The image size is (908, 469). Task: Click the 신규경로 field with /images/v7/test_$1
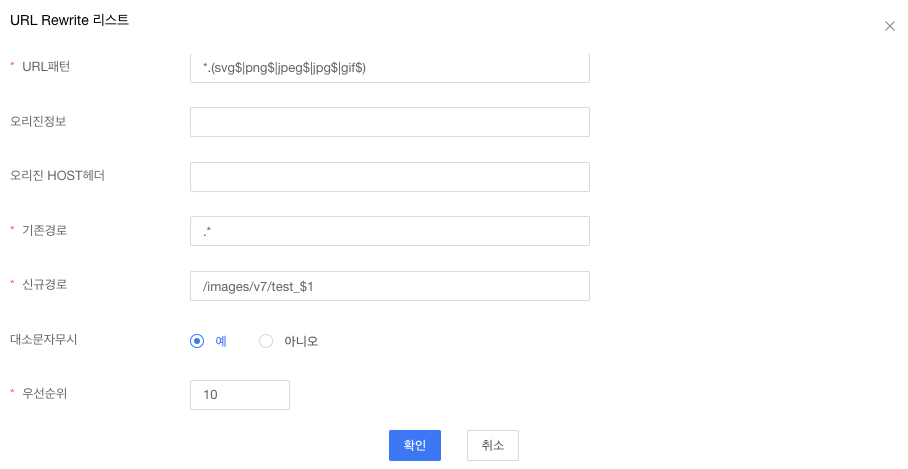[389, 286]
